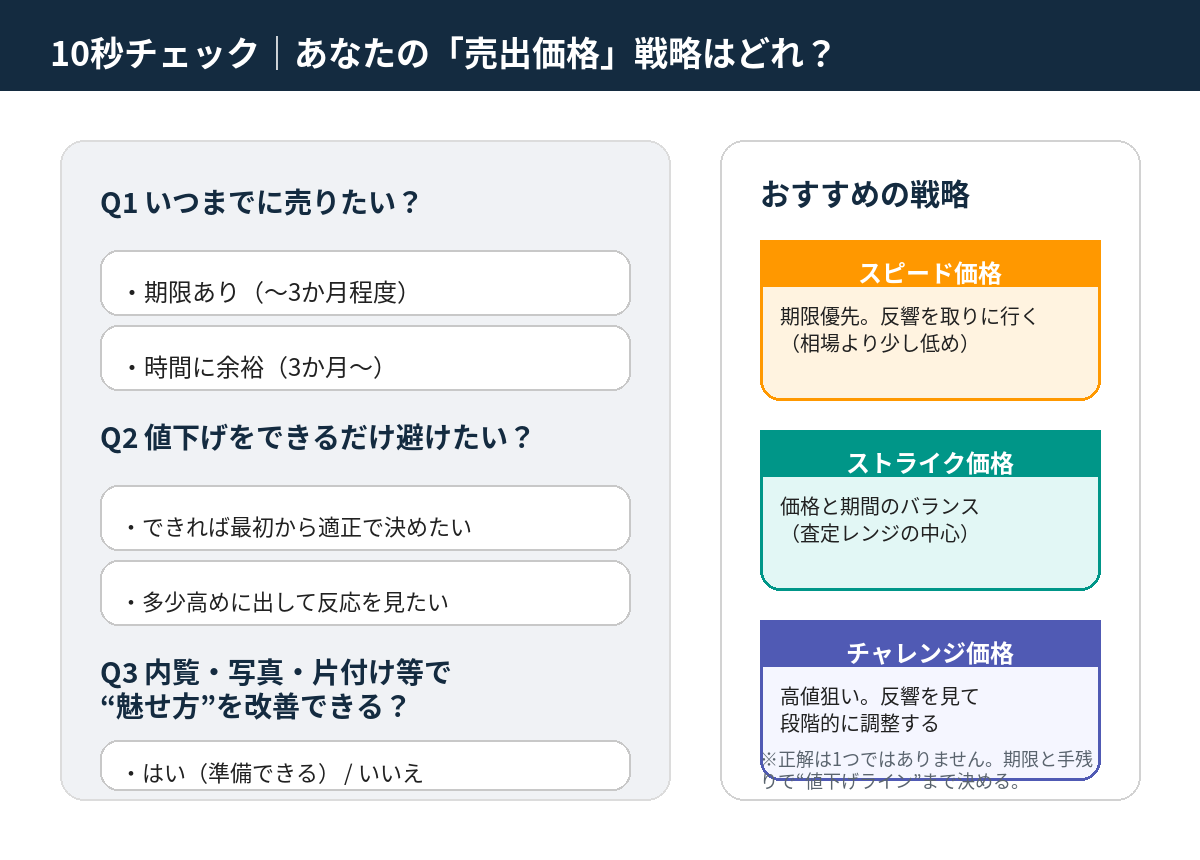Open the スピード価格 strategy description
1200x860 pixels.
click(x=909, y=317)
